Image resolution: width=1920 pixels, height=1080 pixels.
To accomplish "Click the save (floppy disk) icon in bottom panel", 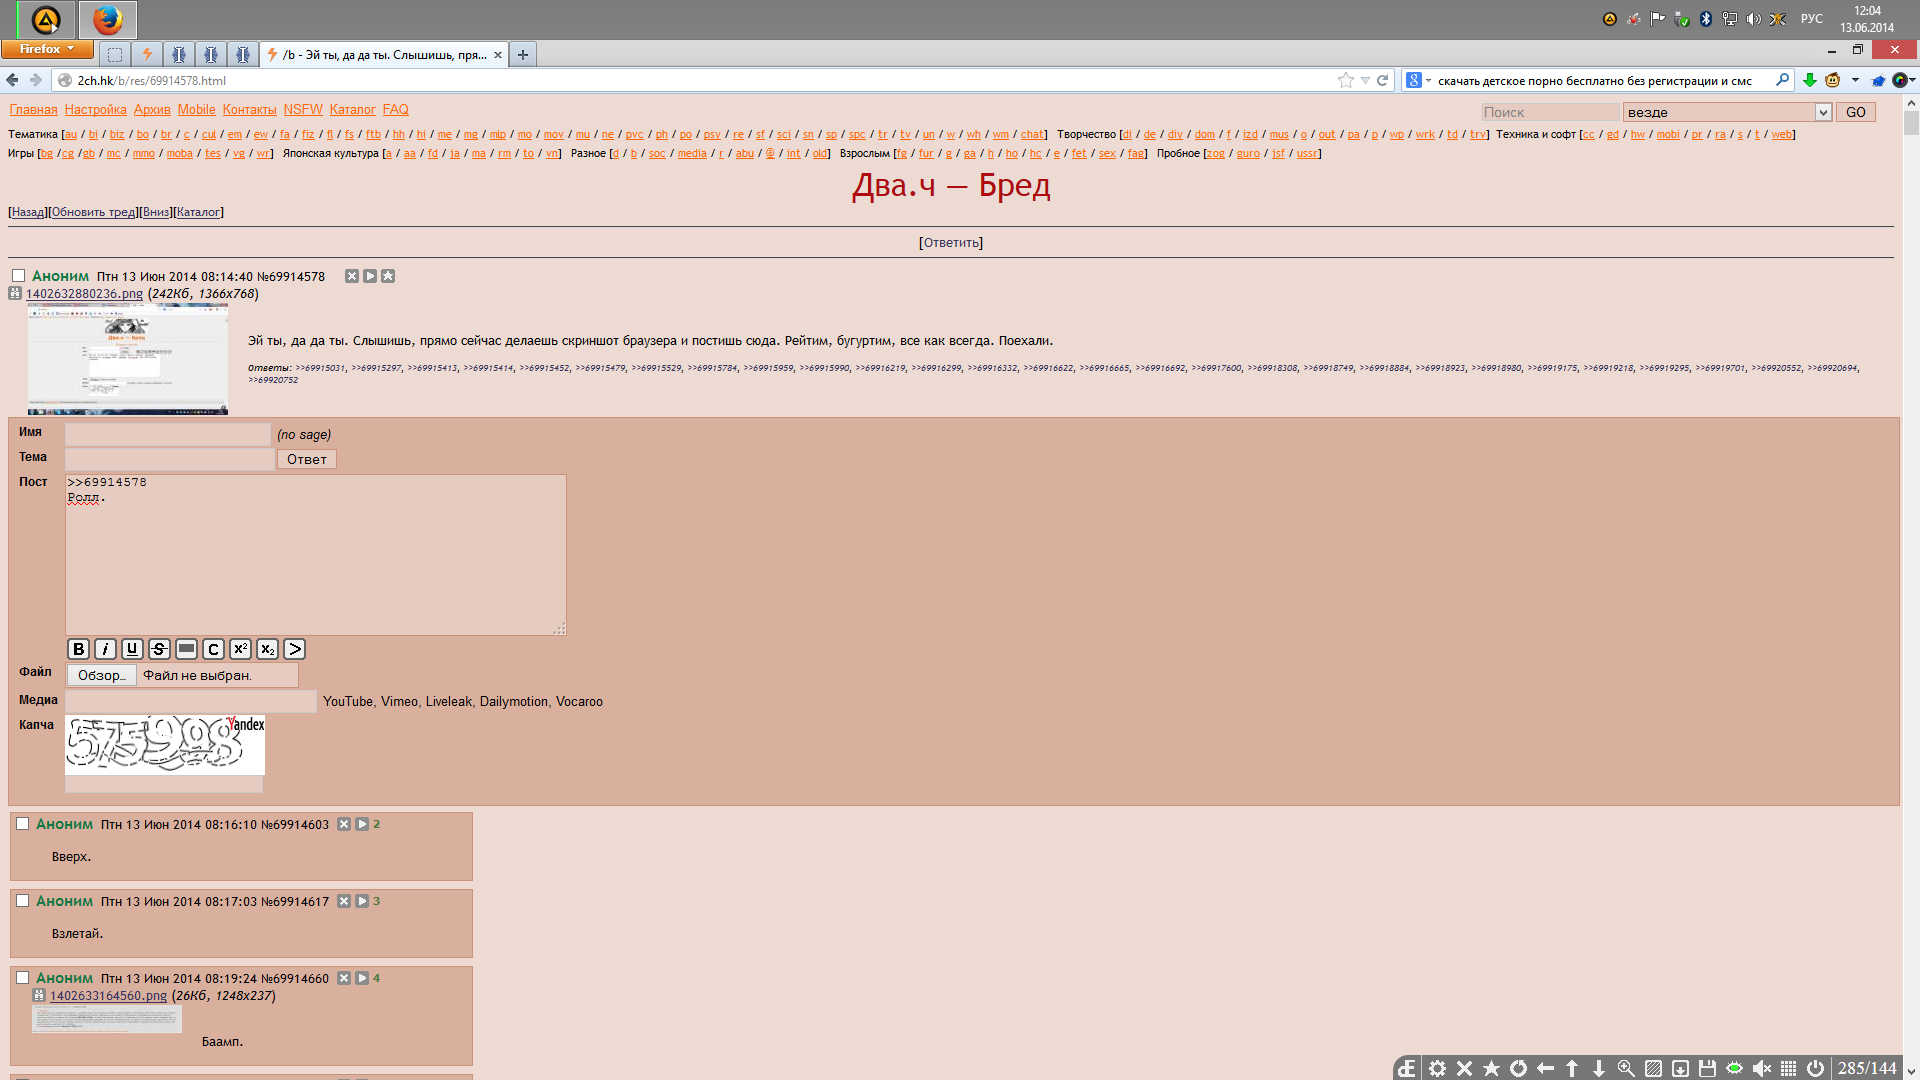I will click(x=1707, y=1068).
